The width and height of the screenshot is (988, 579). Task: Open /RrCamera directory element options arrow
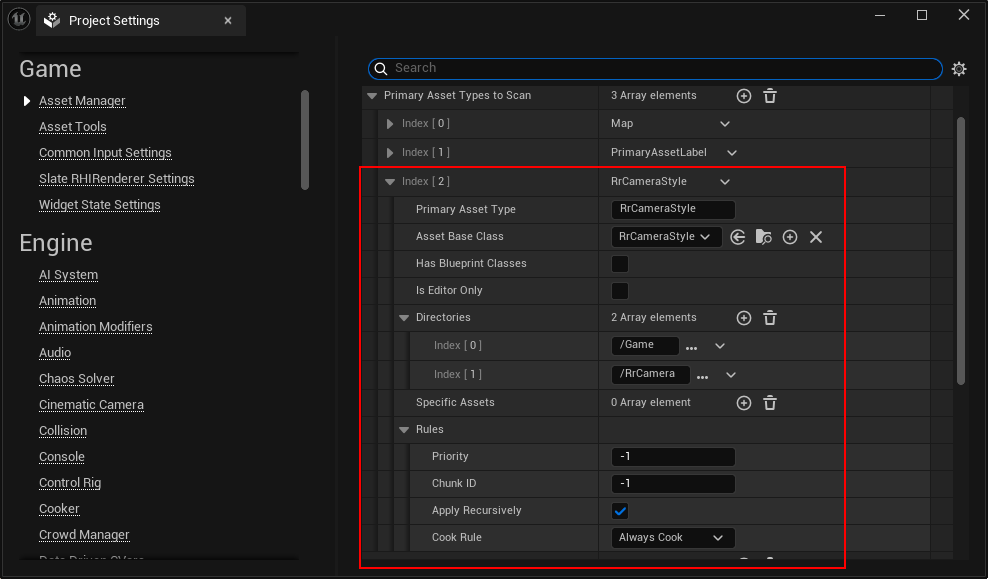tap(731, 375)
